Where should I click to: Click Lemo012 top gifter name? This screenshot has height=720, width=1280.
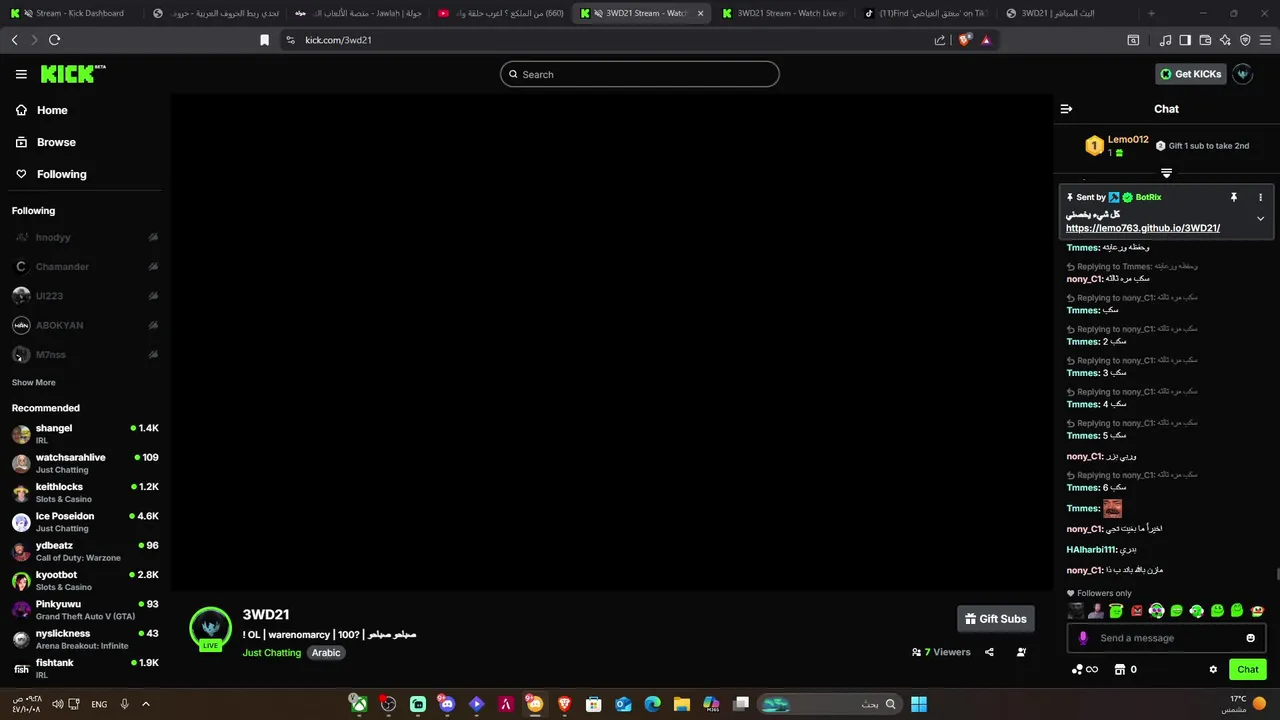1128,140
